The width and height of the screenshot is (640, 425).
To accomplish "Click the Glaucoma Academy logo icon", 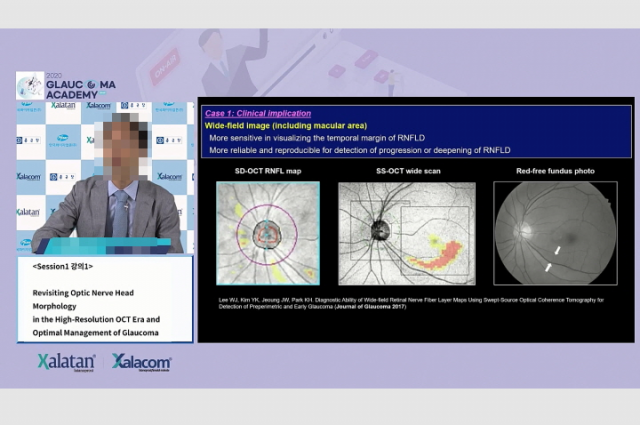I will point(30,85).
